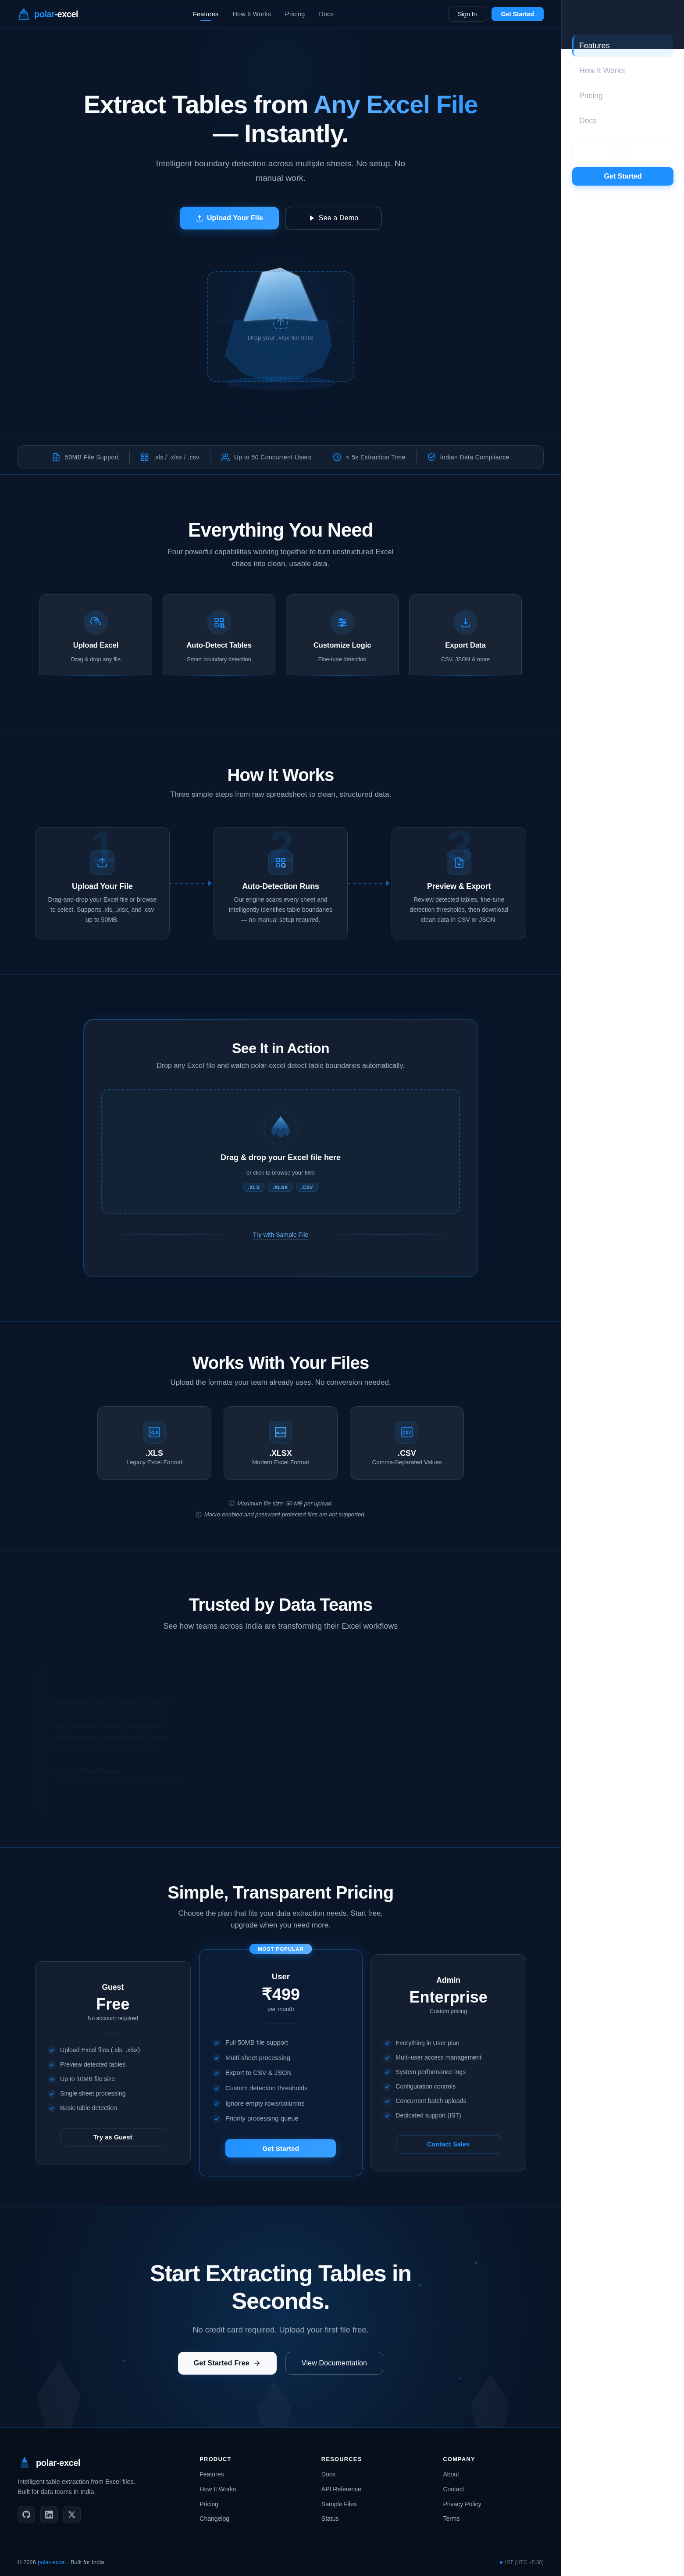Click the Contact Sales button
Viewport: 684px width, 2576px height.
[x=448, y=2144]
